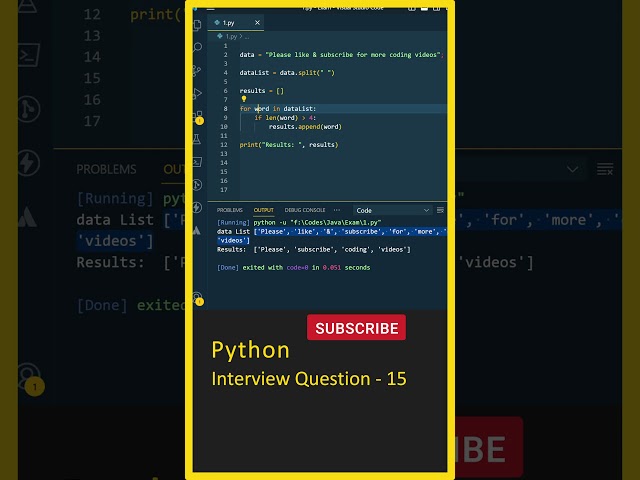Switch to OUTPUT tab in front window
This screenshot has width=640, height=480.
264,210
